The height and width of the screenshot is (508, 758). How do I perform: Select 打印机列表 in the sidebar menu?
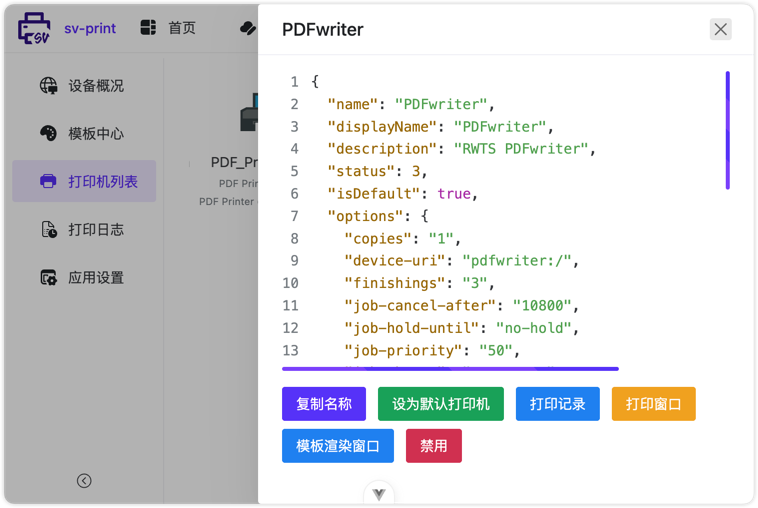[102, 182]
